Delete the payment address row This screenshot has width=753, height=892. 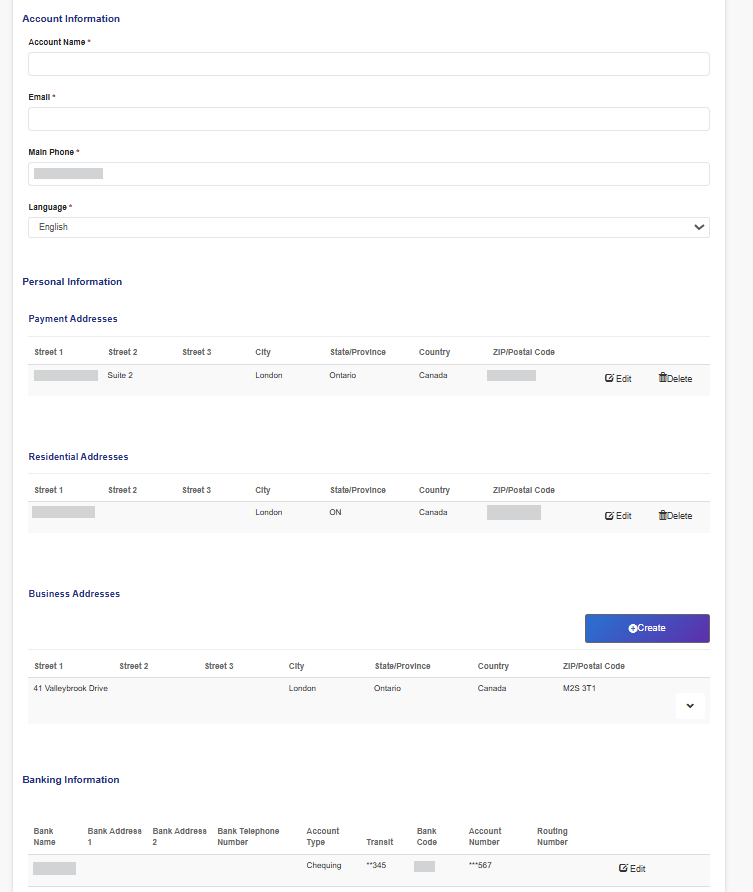click(x=675, y=379)
